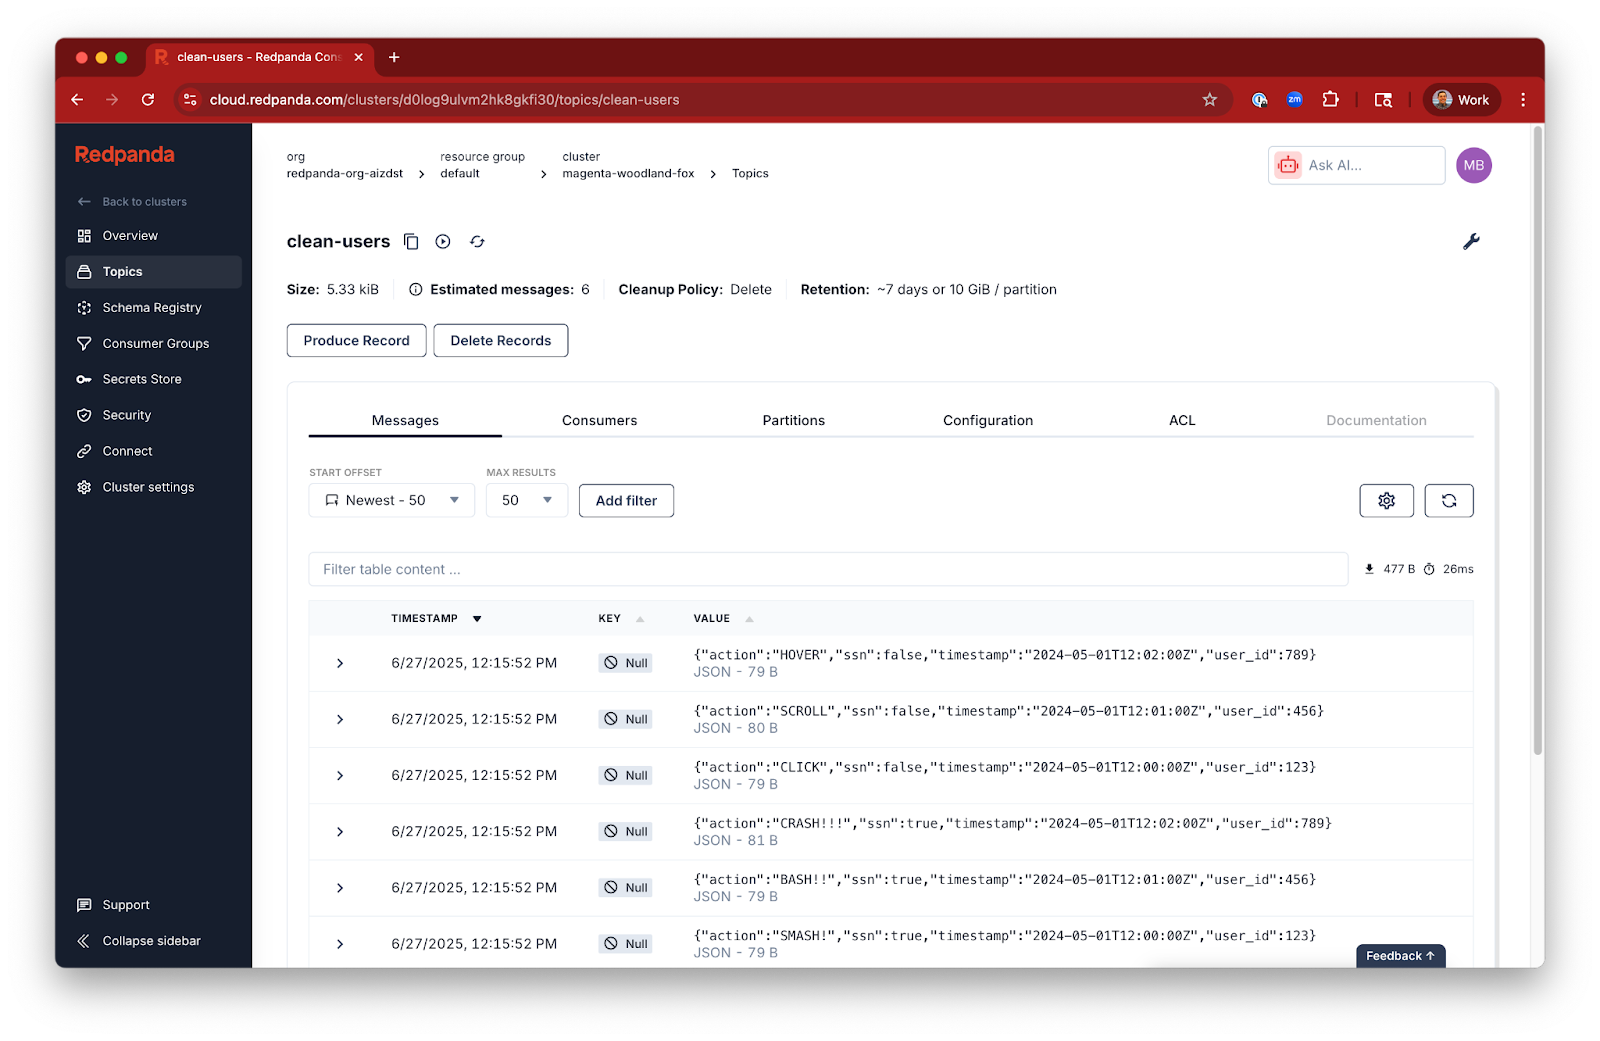Viewport: 1600px width, 1041px height.
Task: Click the Delete Records button
Action: (x=500, y=340)
